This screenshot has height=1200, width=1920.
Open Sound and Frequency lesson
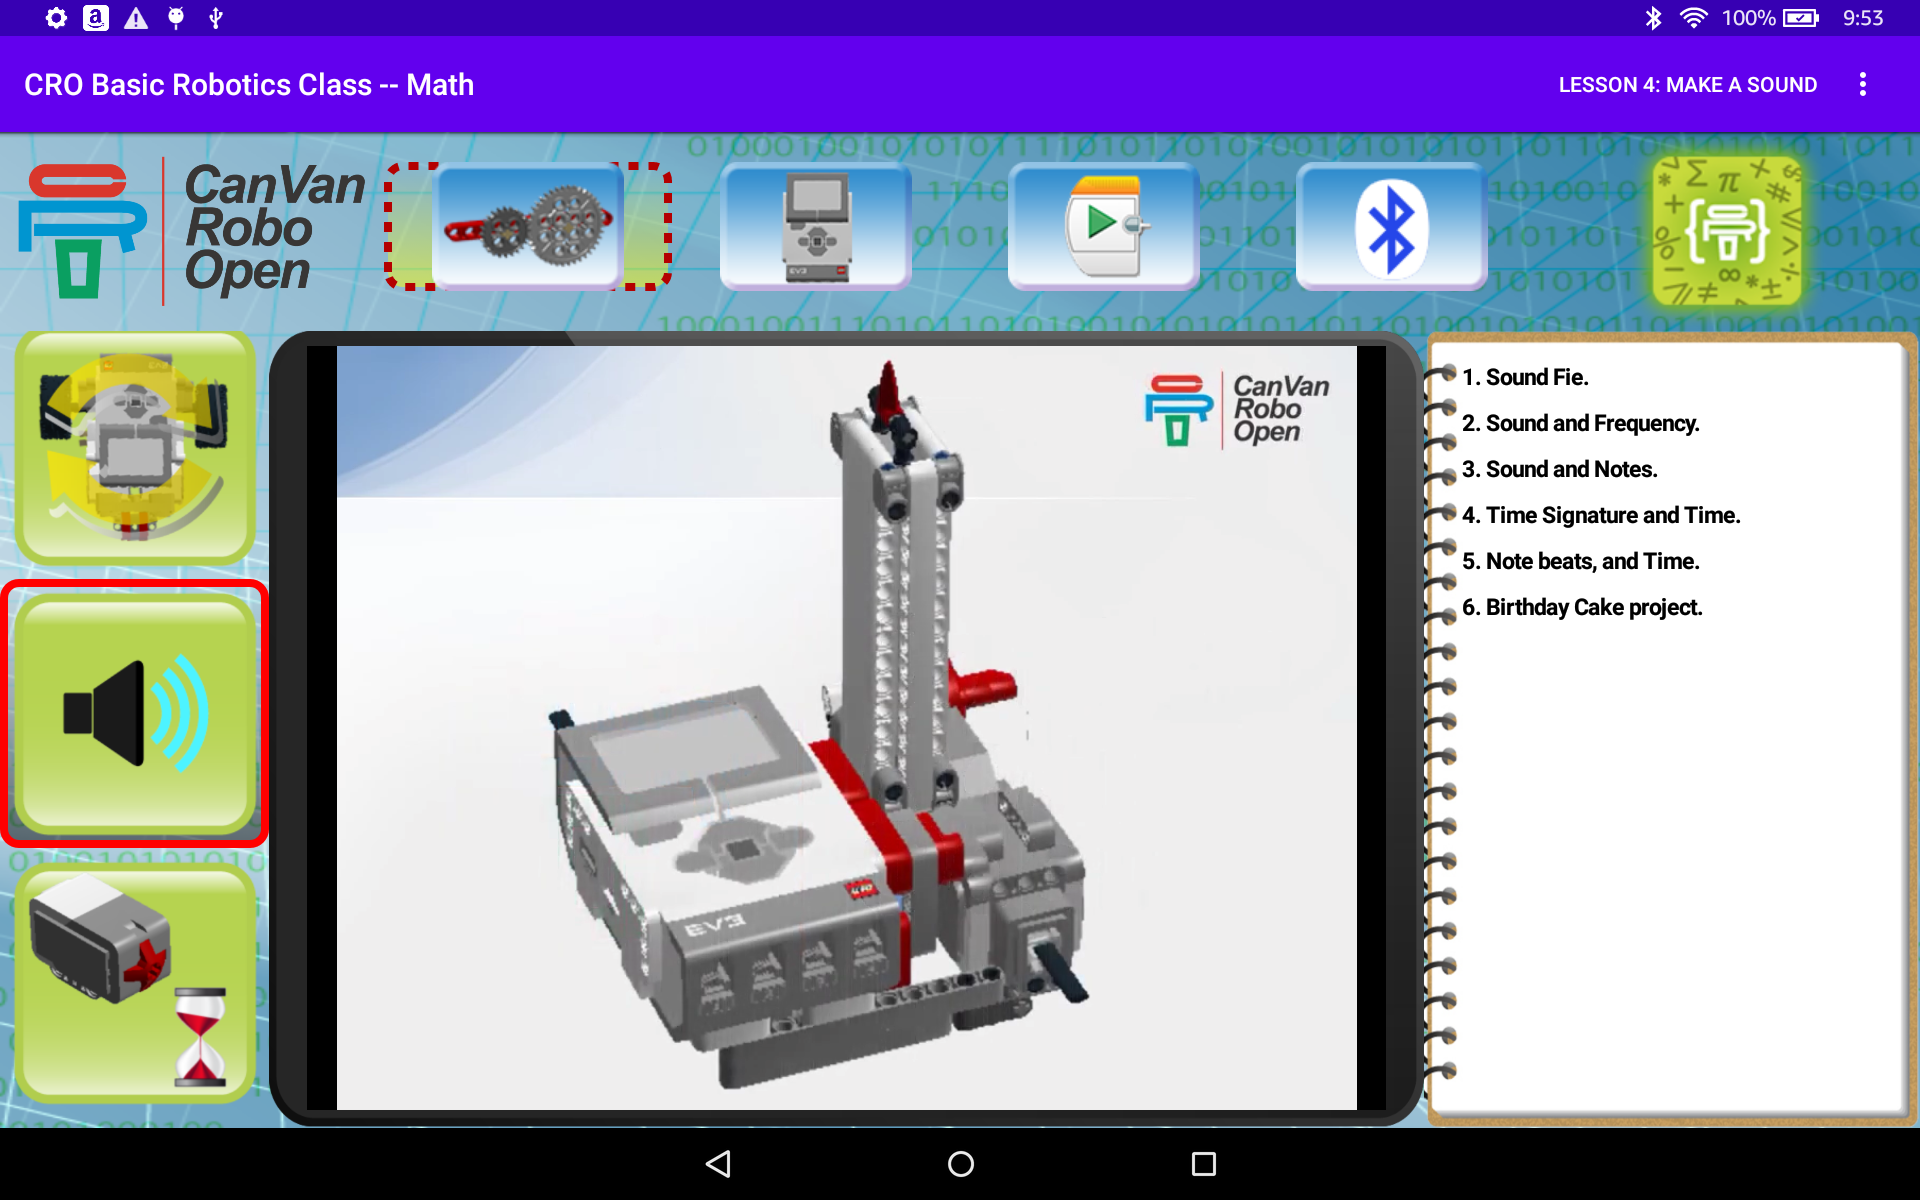point(1580,423)
